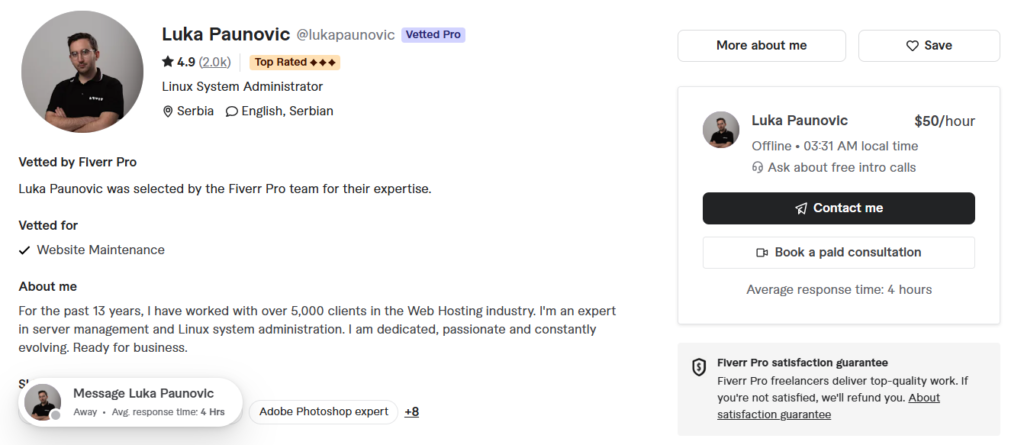Open About satisfaction guarantee link
This screenshot has height=445, width=1024.
click(828, 406)
